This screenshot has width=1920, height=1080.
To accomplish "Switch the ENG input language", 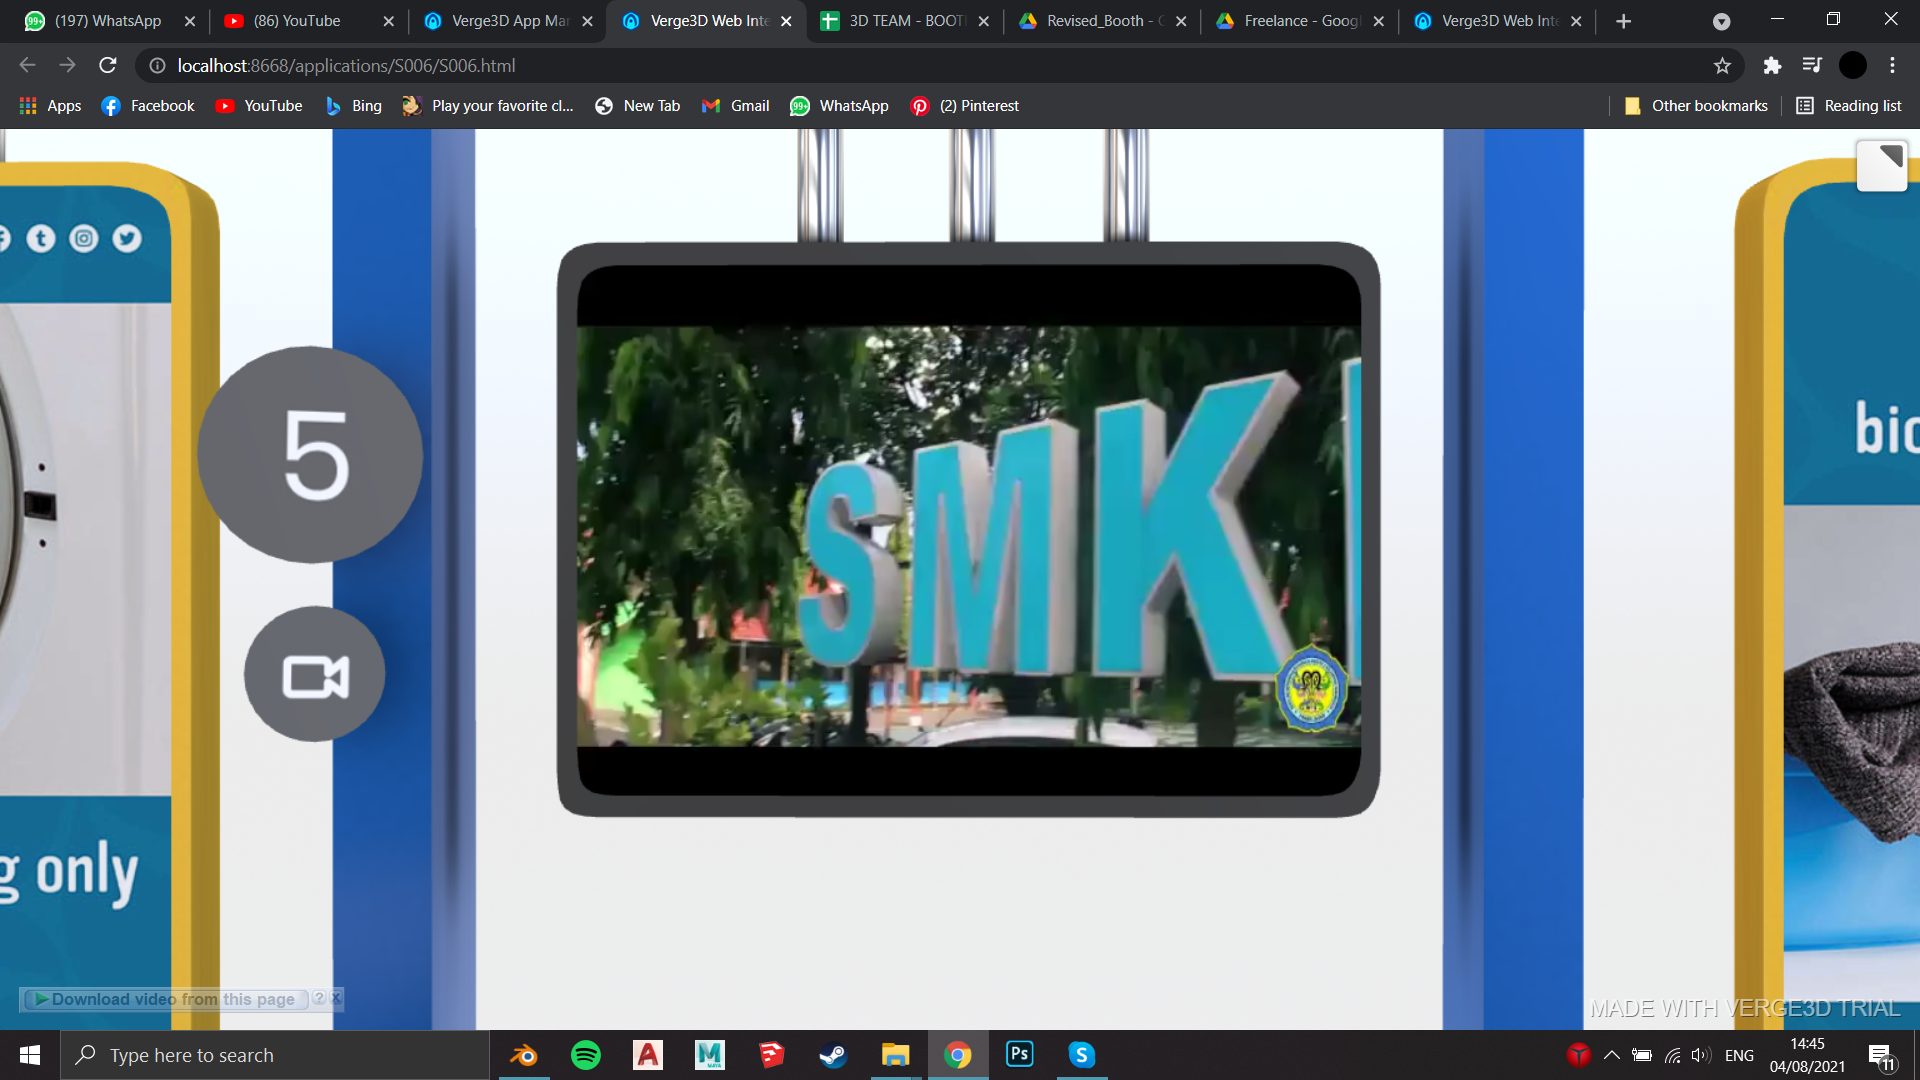I will click(x=1739, y=1055).
